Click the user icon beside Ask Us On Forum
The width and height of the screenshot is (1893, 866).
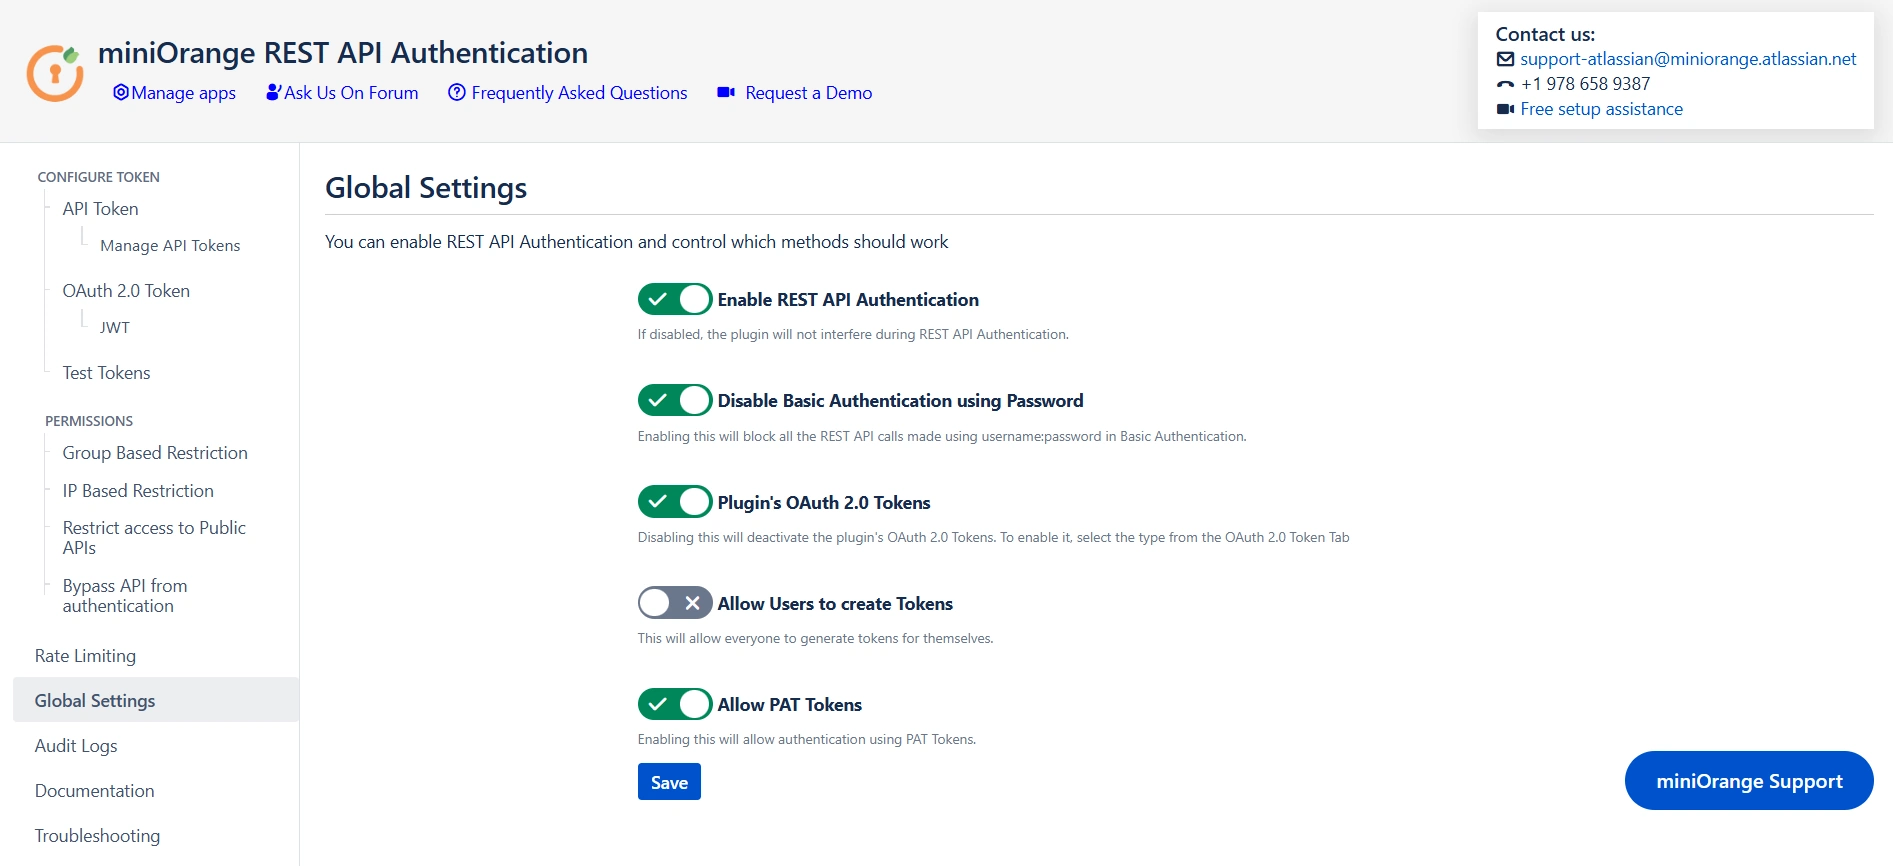[x=273, y=92]
